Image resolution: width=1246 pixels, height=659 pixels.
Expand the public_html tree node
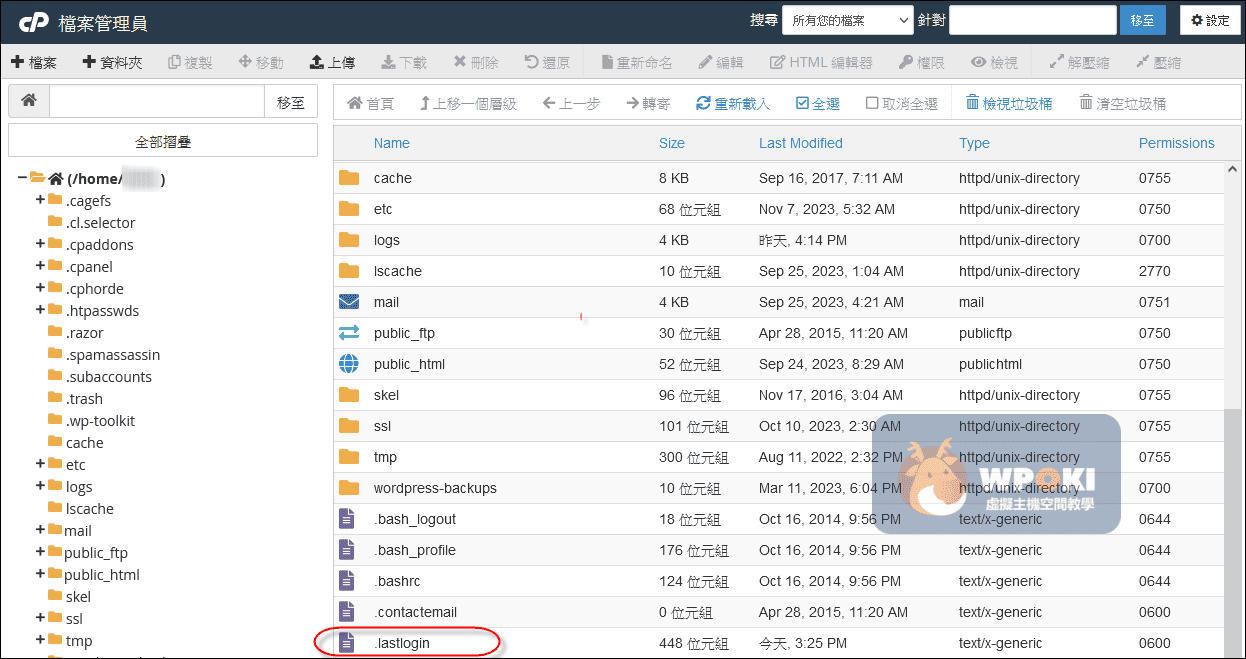(41, 574)
